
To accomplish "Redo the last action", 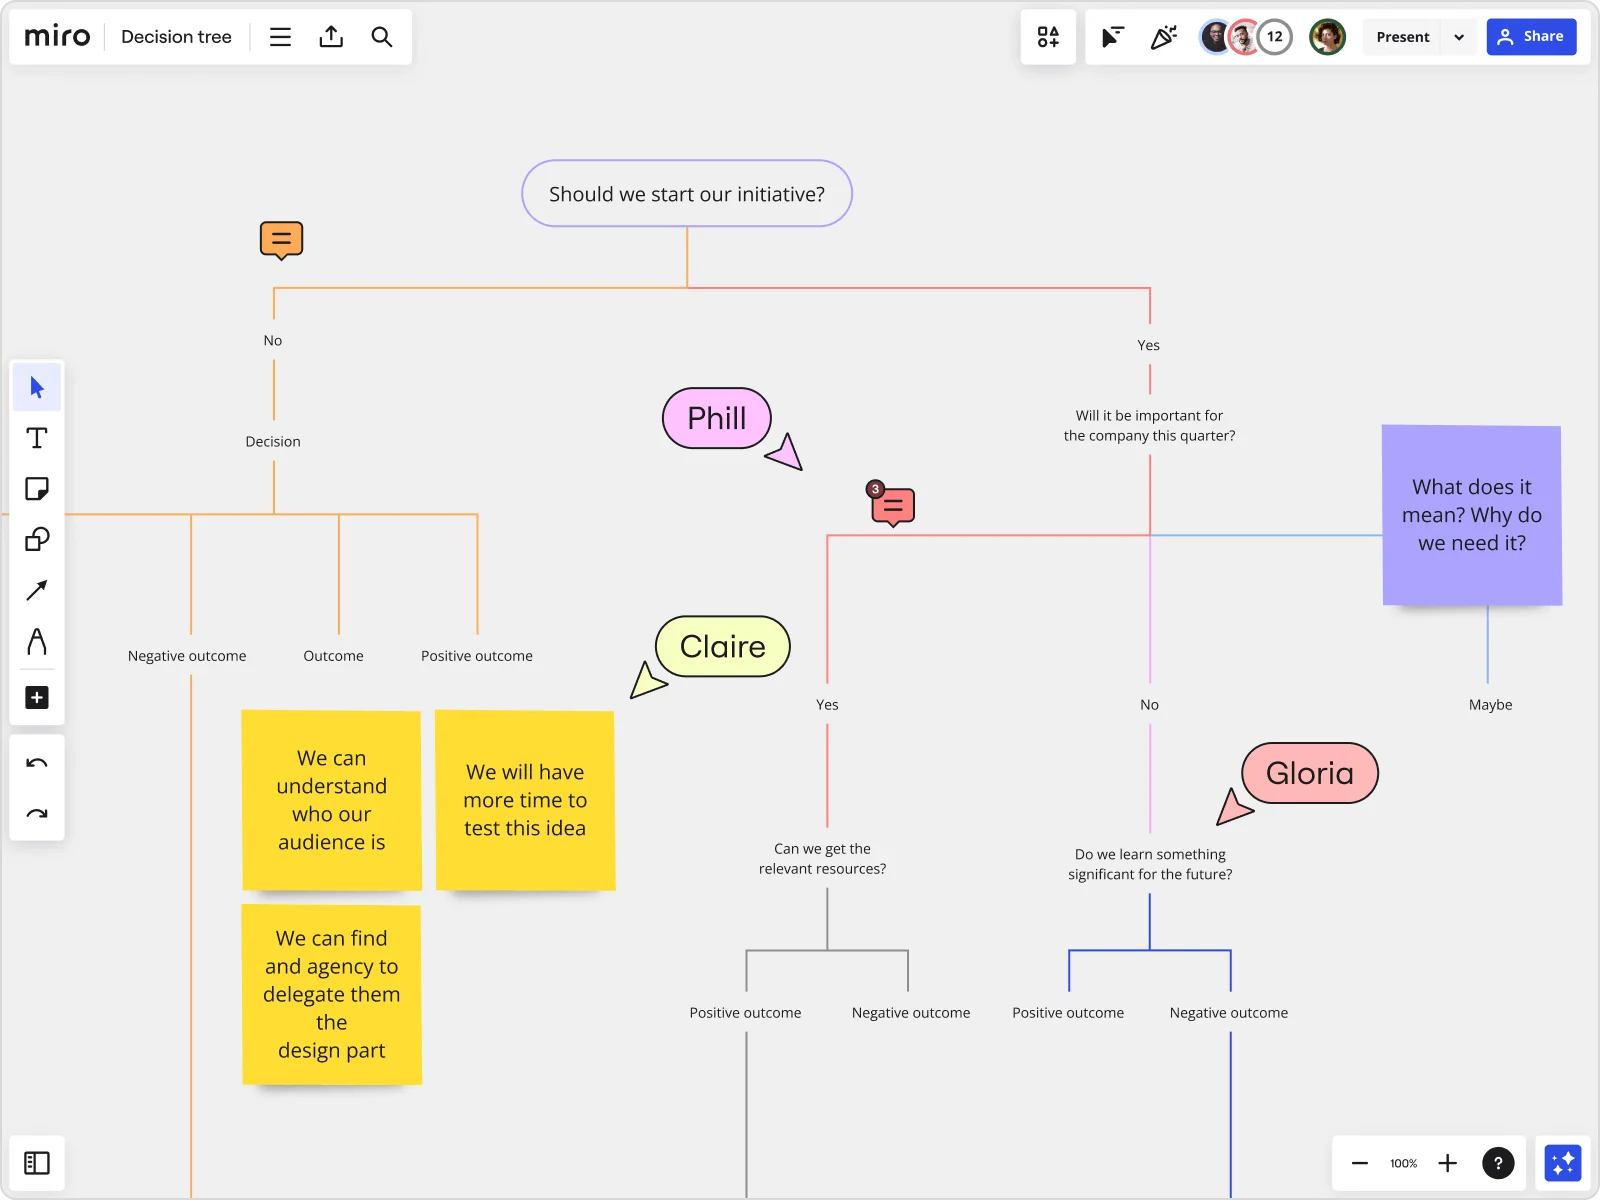I will click(x=37, y=814).
